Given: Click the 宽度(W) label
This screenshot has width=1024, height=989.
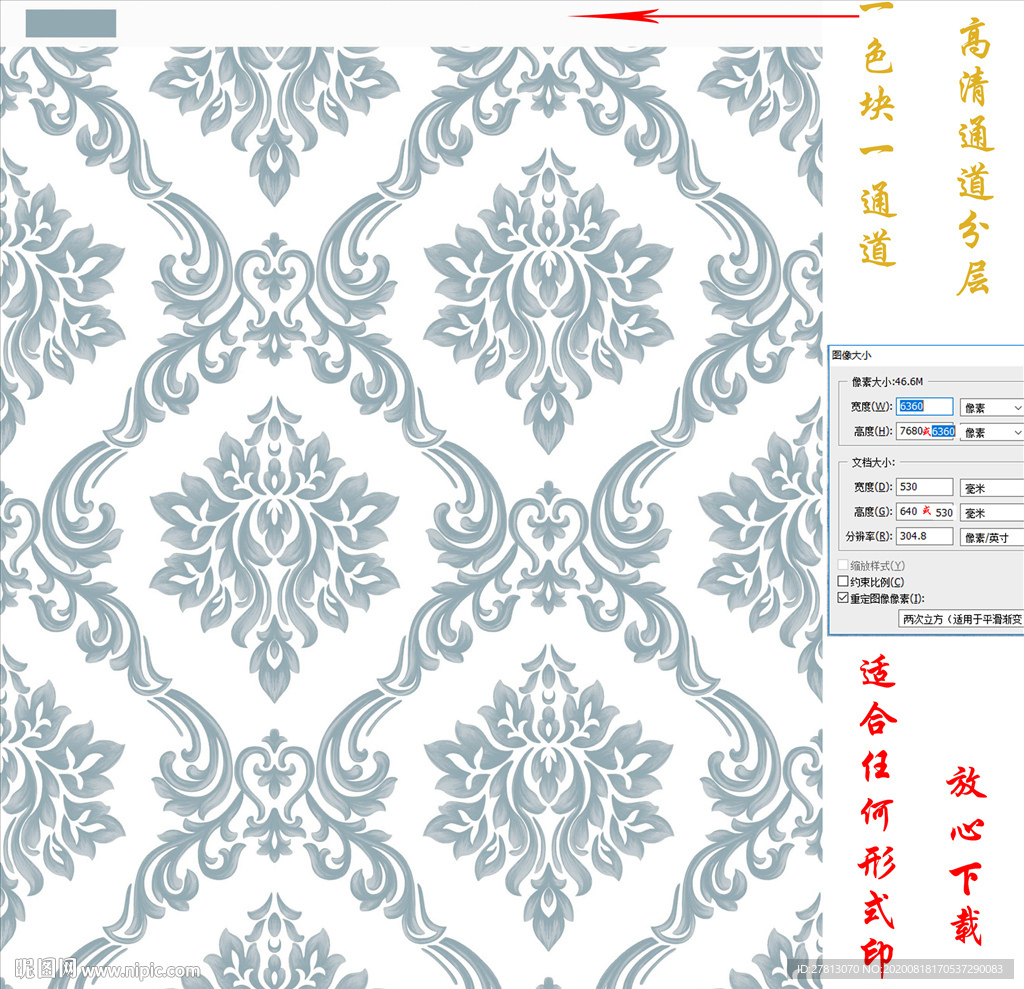Looking at the screenshot, I should [871, 406].
